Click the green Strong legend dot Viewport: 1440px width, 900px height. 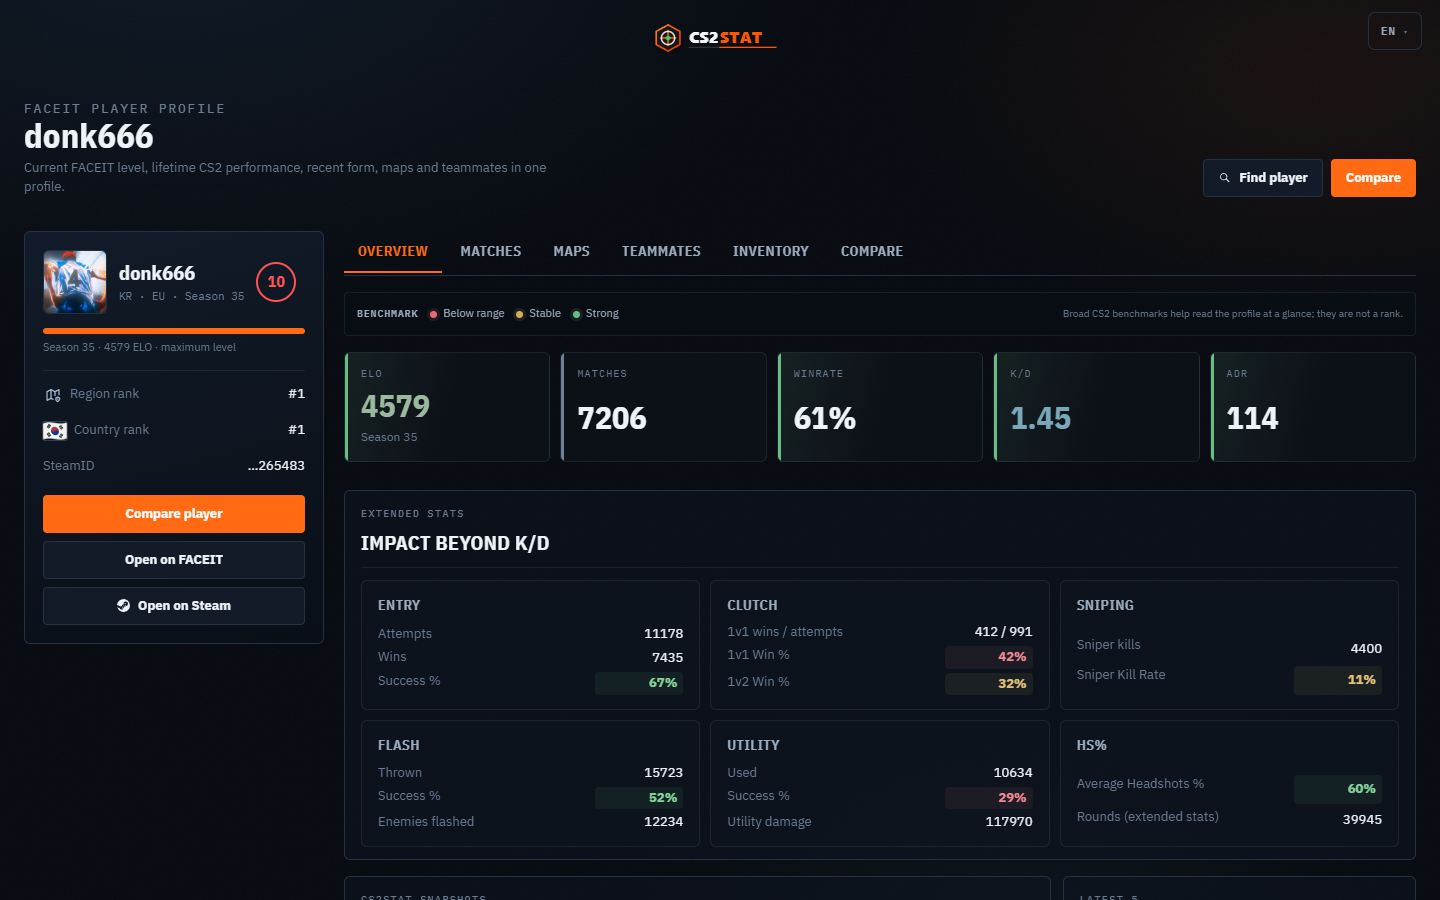tap(576, 314)
